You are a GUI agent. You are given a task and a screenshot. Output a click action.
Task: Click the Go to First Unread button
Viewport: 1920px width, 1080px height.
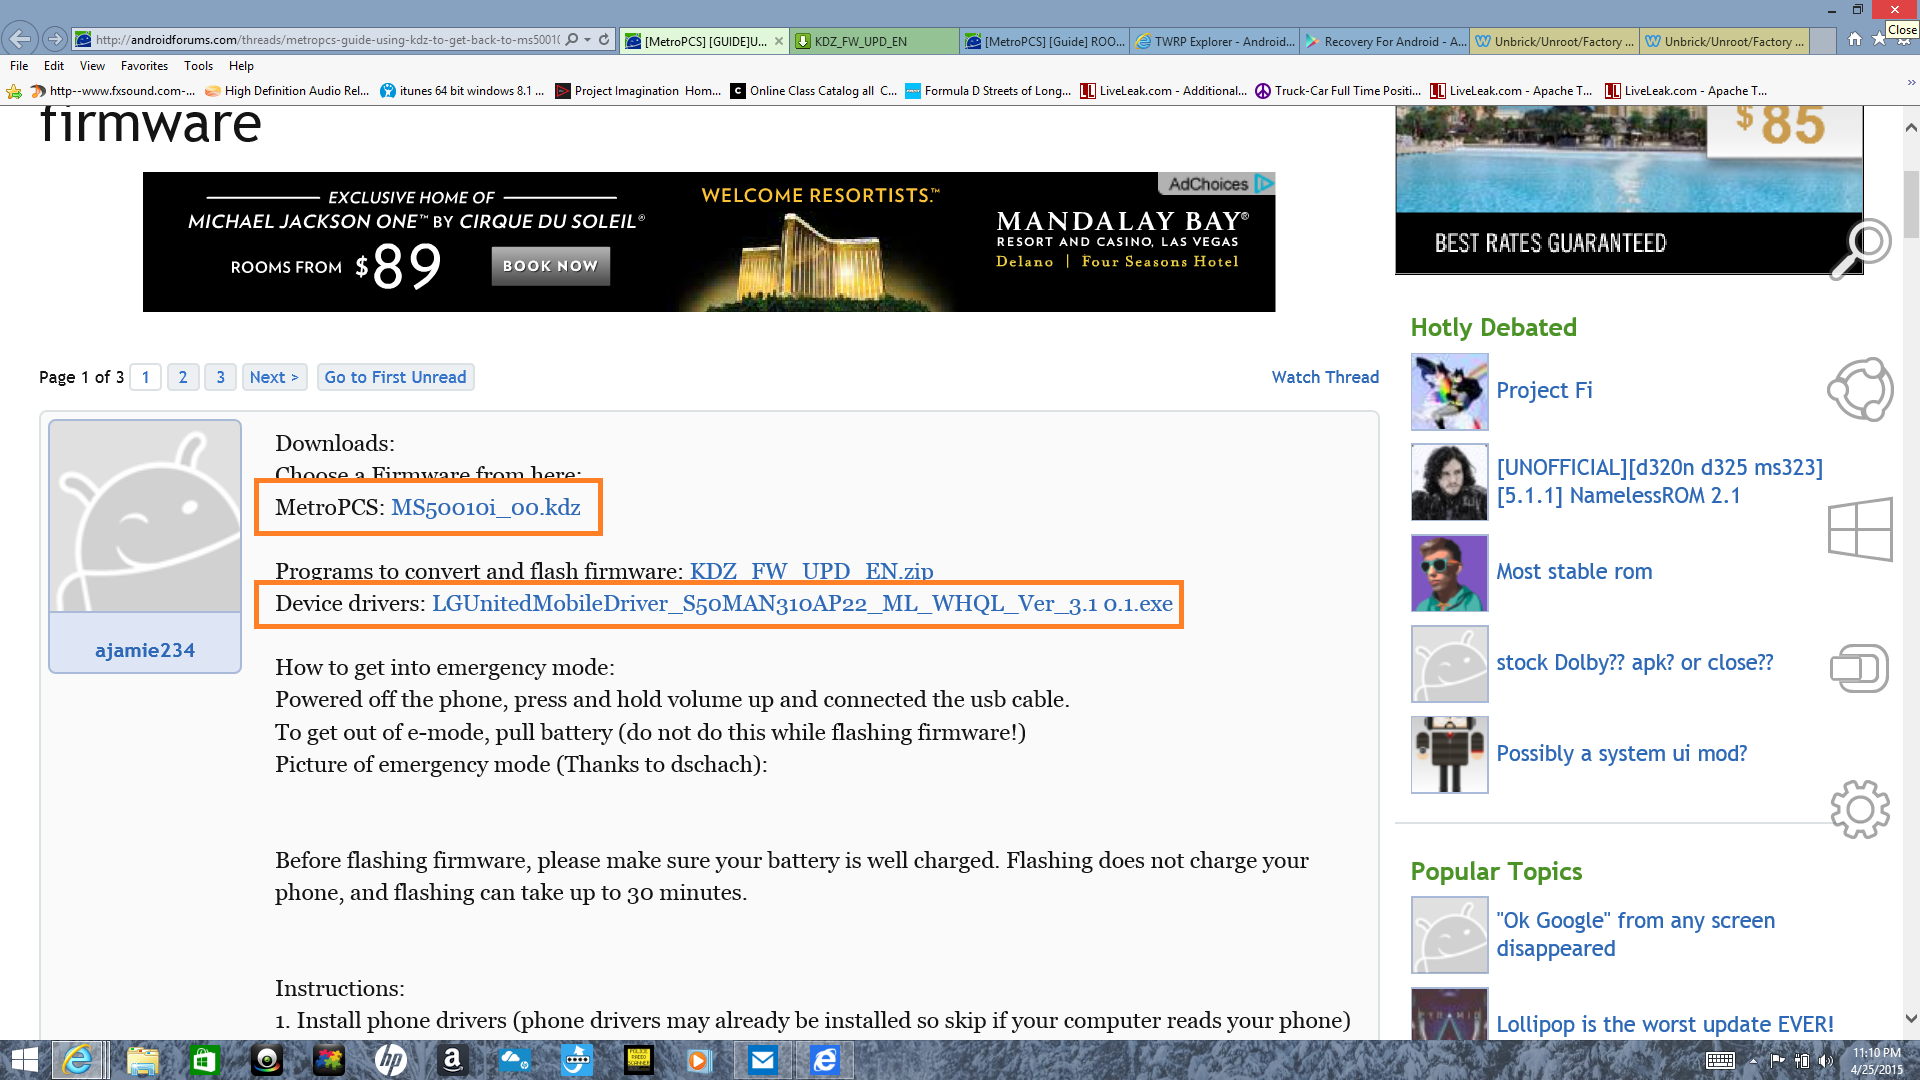point(395,377)
